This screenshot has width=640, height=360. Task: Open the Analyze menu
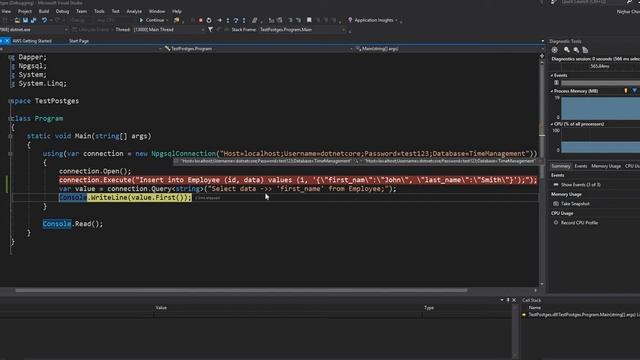pos(134,11)
